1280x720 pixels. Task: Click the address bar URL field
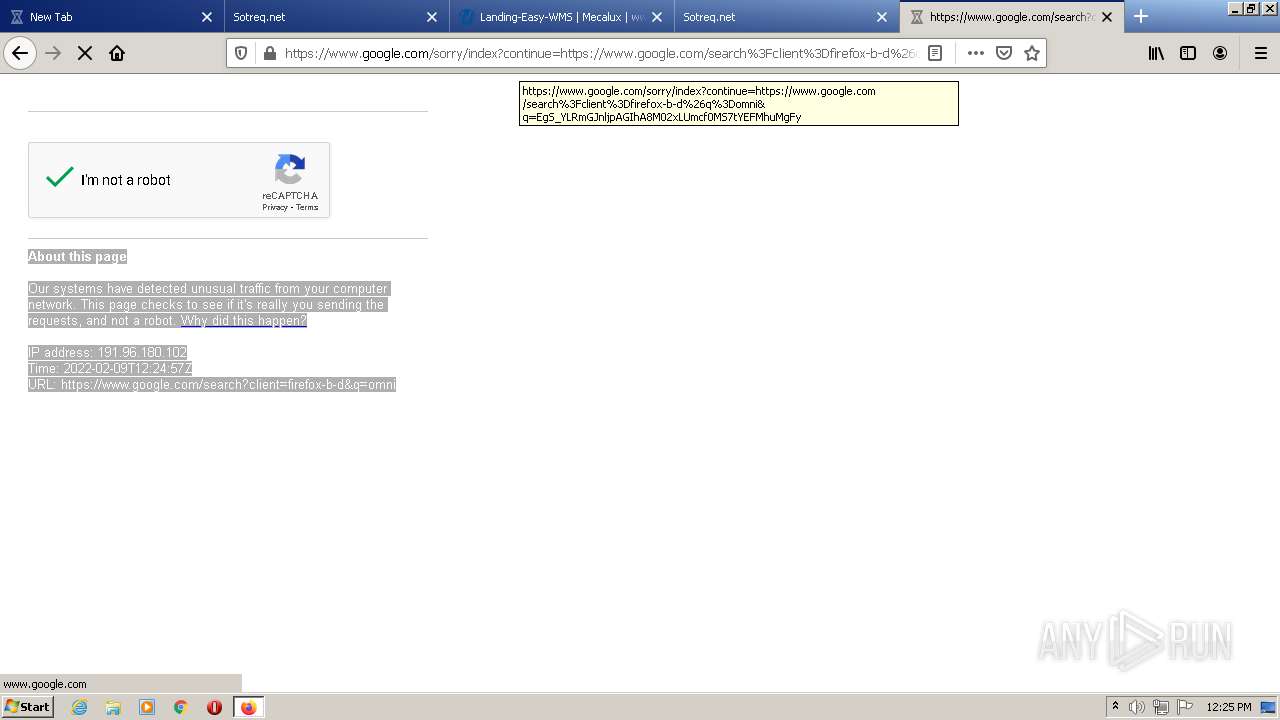(600, 53)
